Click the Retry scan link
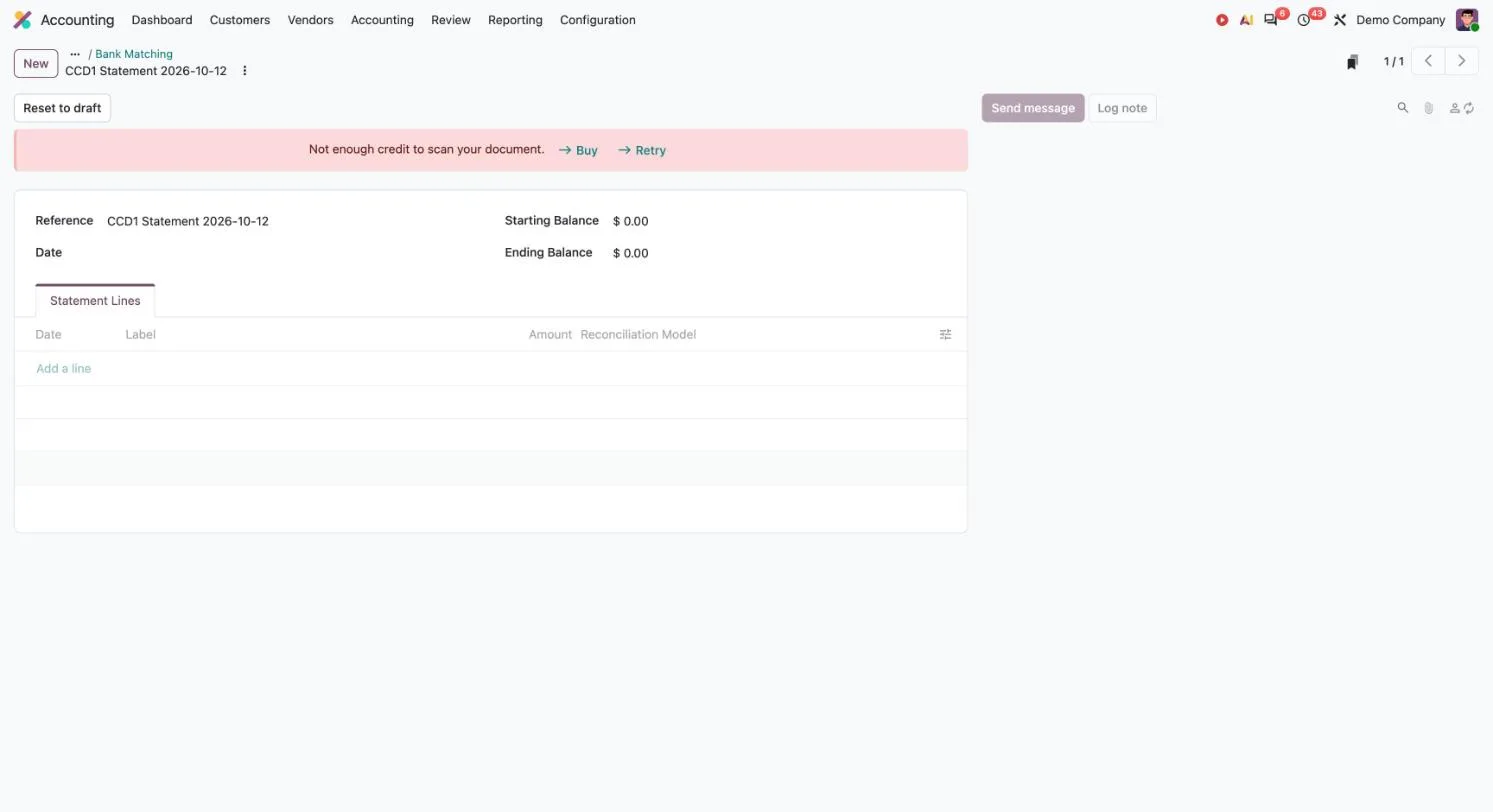This screenshot has width=1493, height=812. 642,150
